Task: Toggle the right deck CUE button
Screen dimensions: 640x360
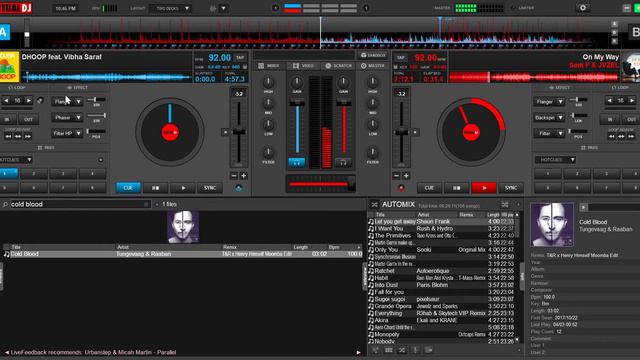Action: click(x=429, y=188)
